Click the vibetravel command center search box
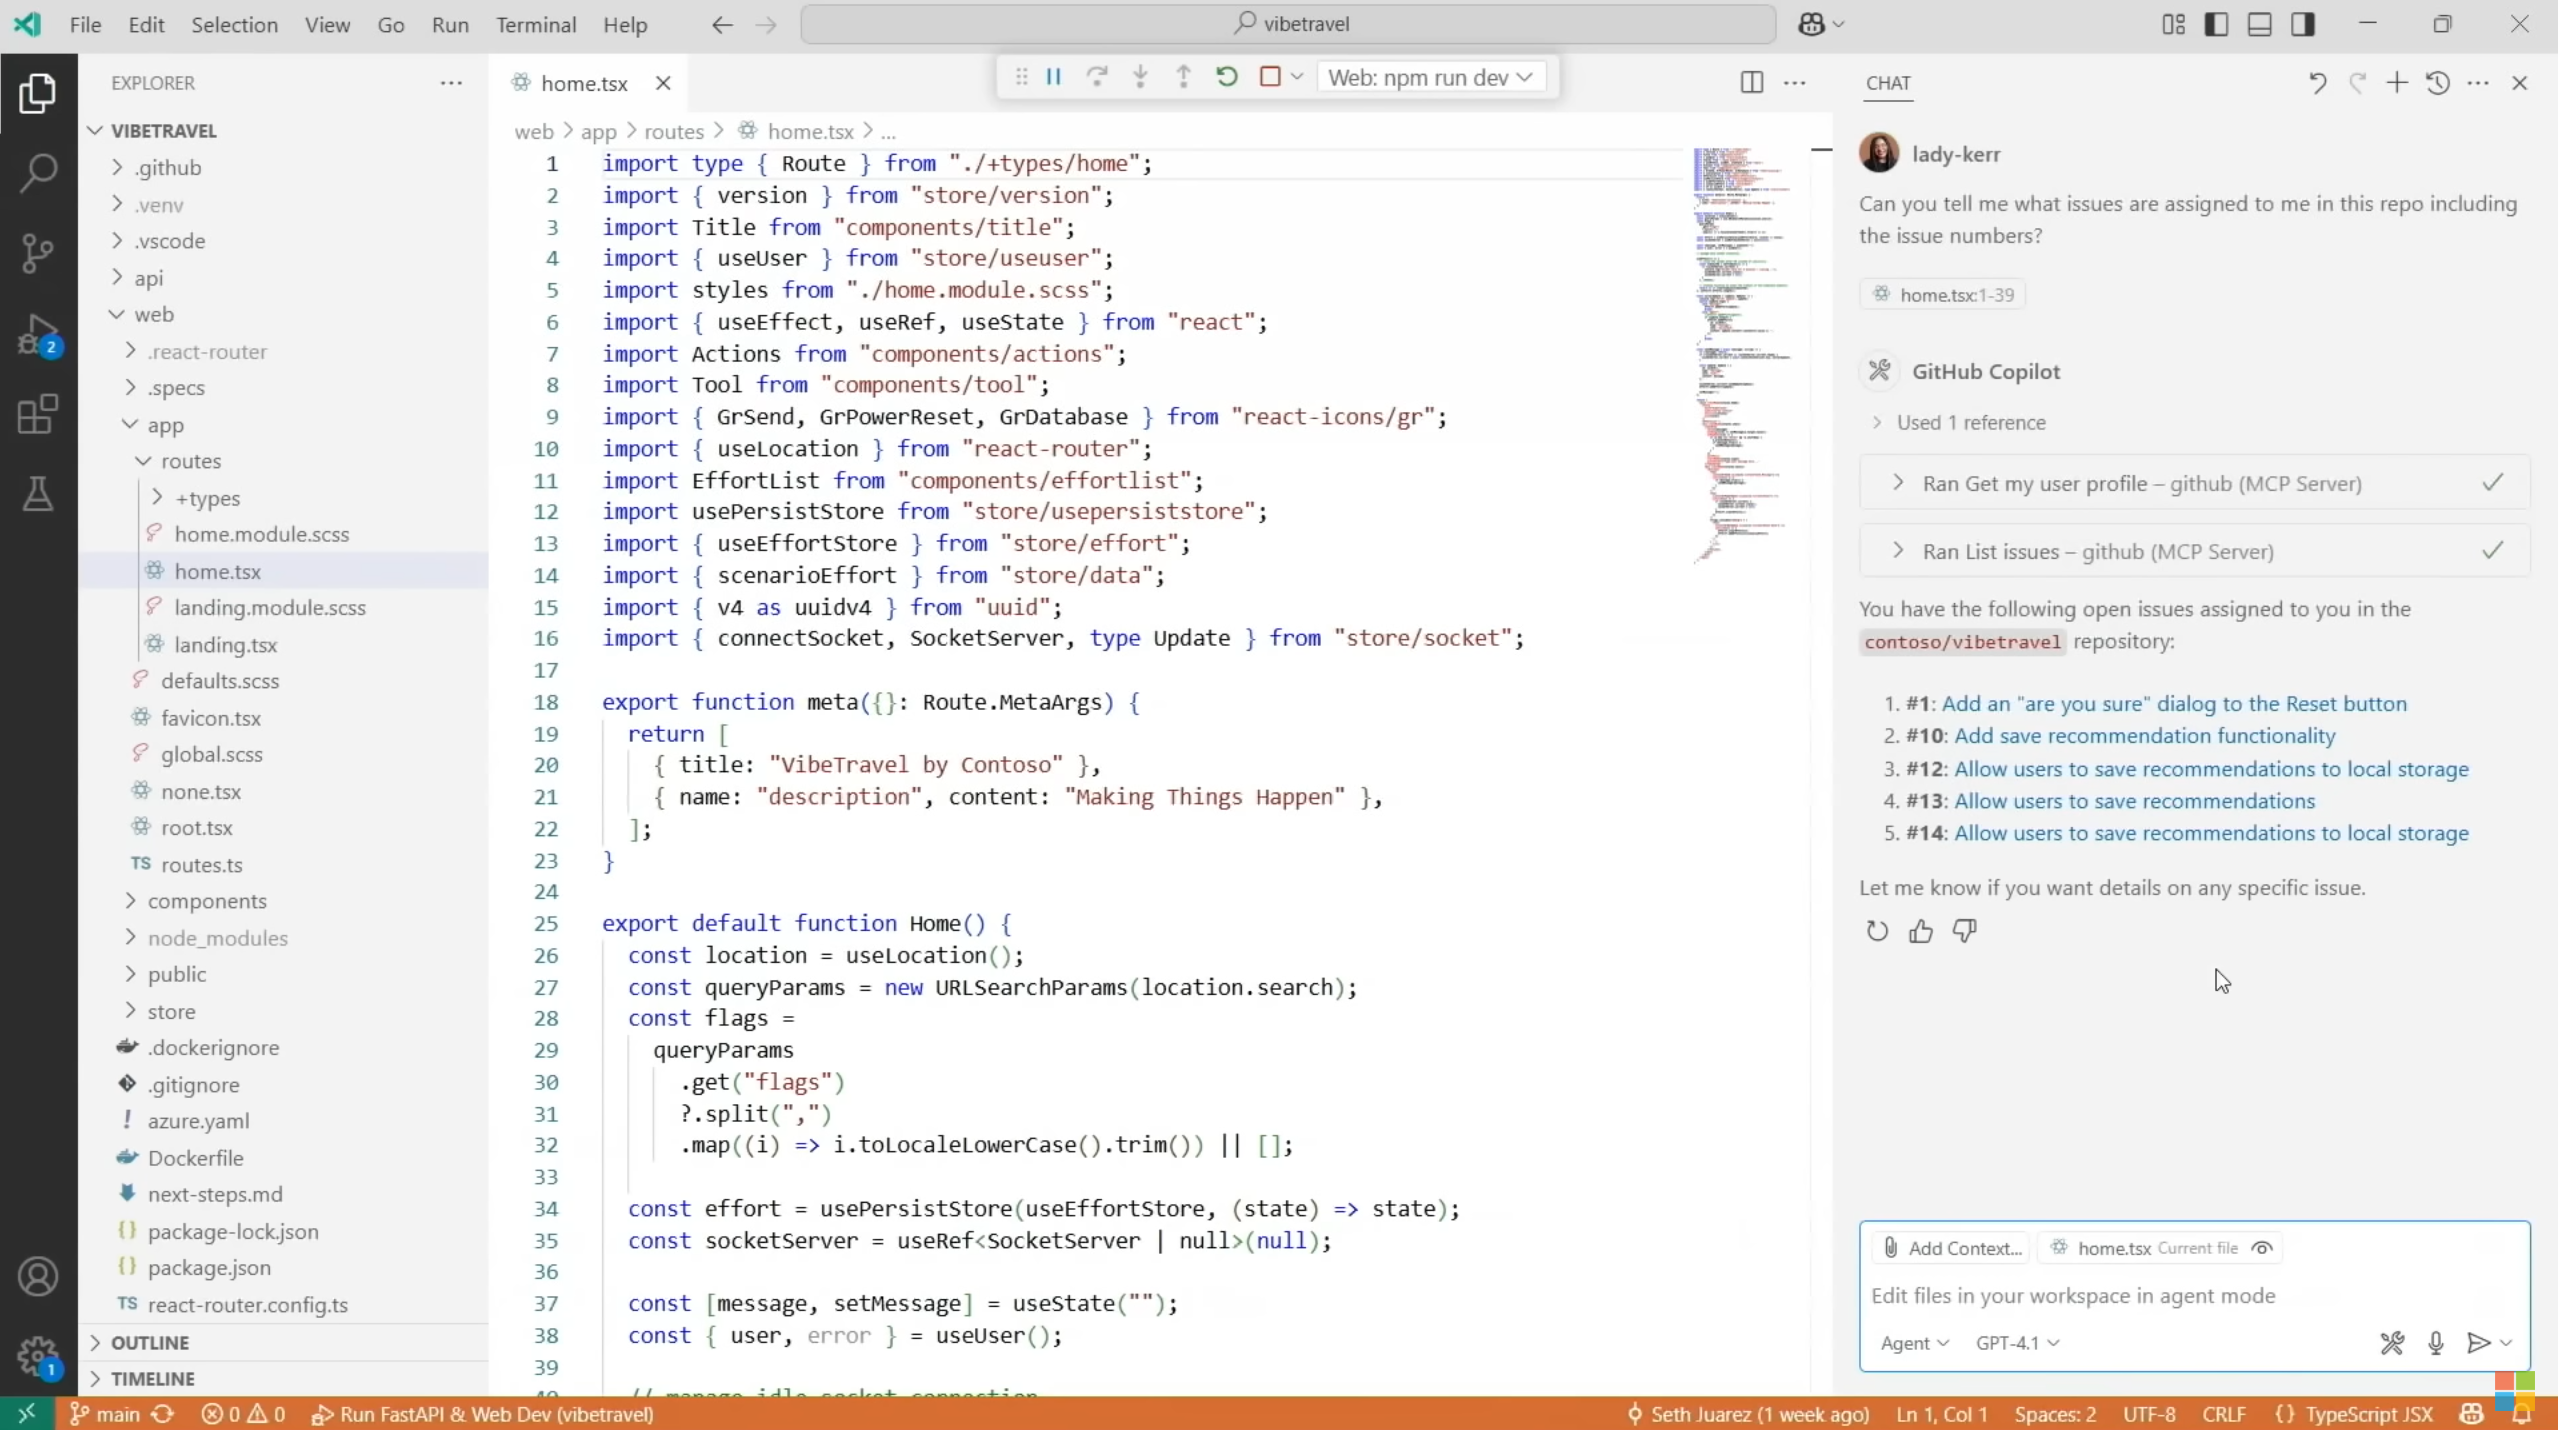The height and width of the screenshot is (1430, 2558). click(x=1288, y=24)
